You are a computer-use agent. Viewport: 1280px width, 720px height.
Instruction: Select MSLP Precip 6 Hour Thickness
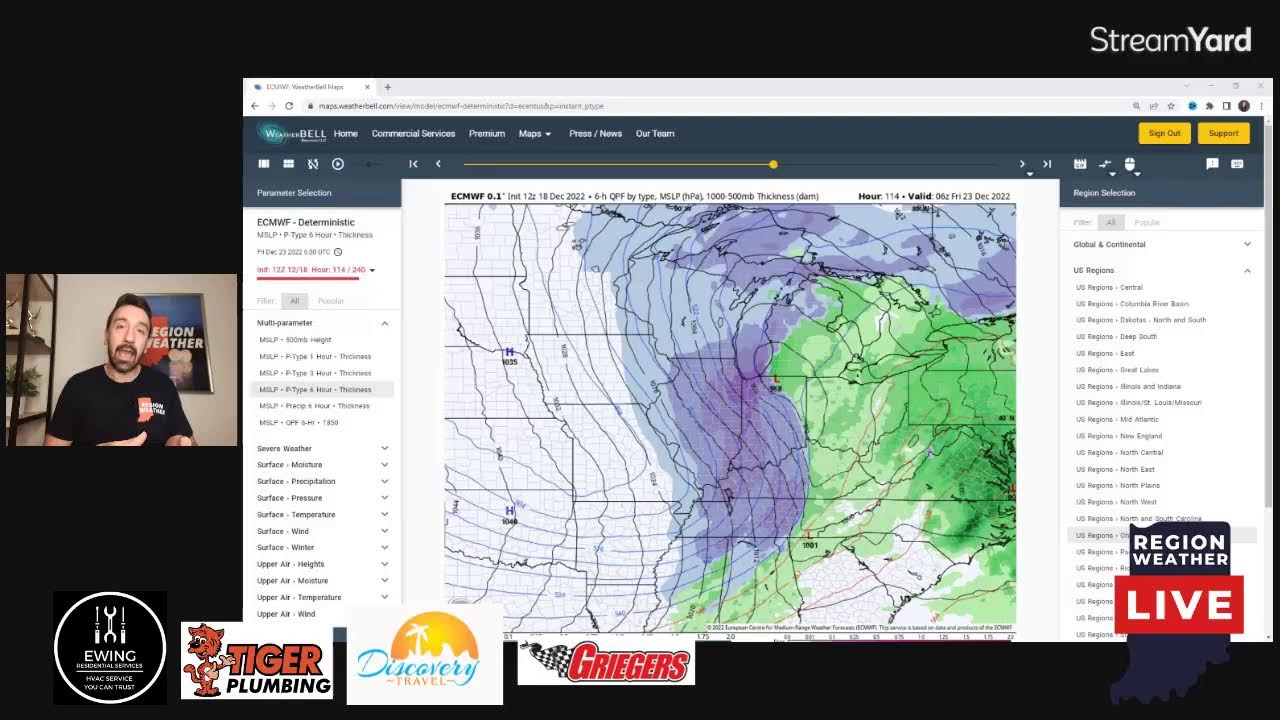tap(314, 406)
